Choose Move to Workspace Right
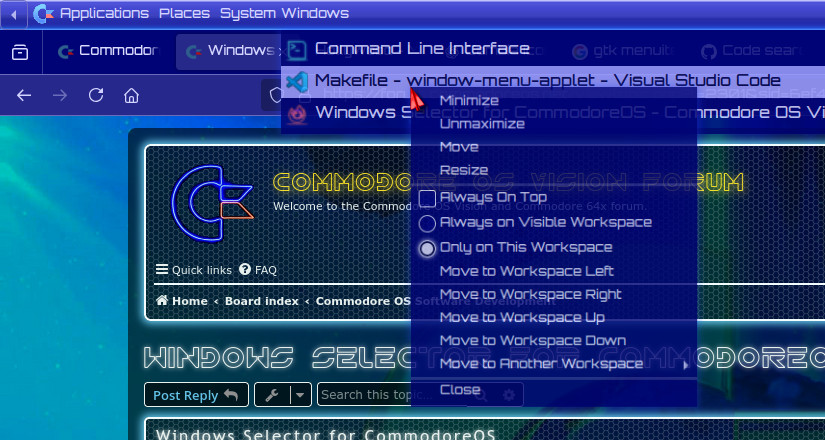This screenshot has width=825, height=440. (554, 294)
